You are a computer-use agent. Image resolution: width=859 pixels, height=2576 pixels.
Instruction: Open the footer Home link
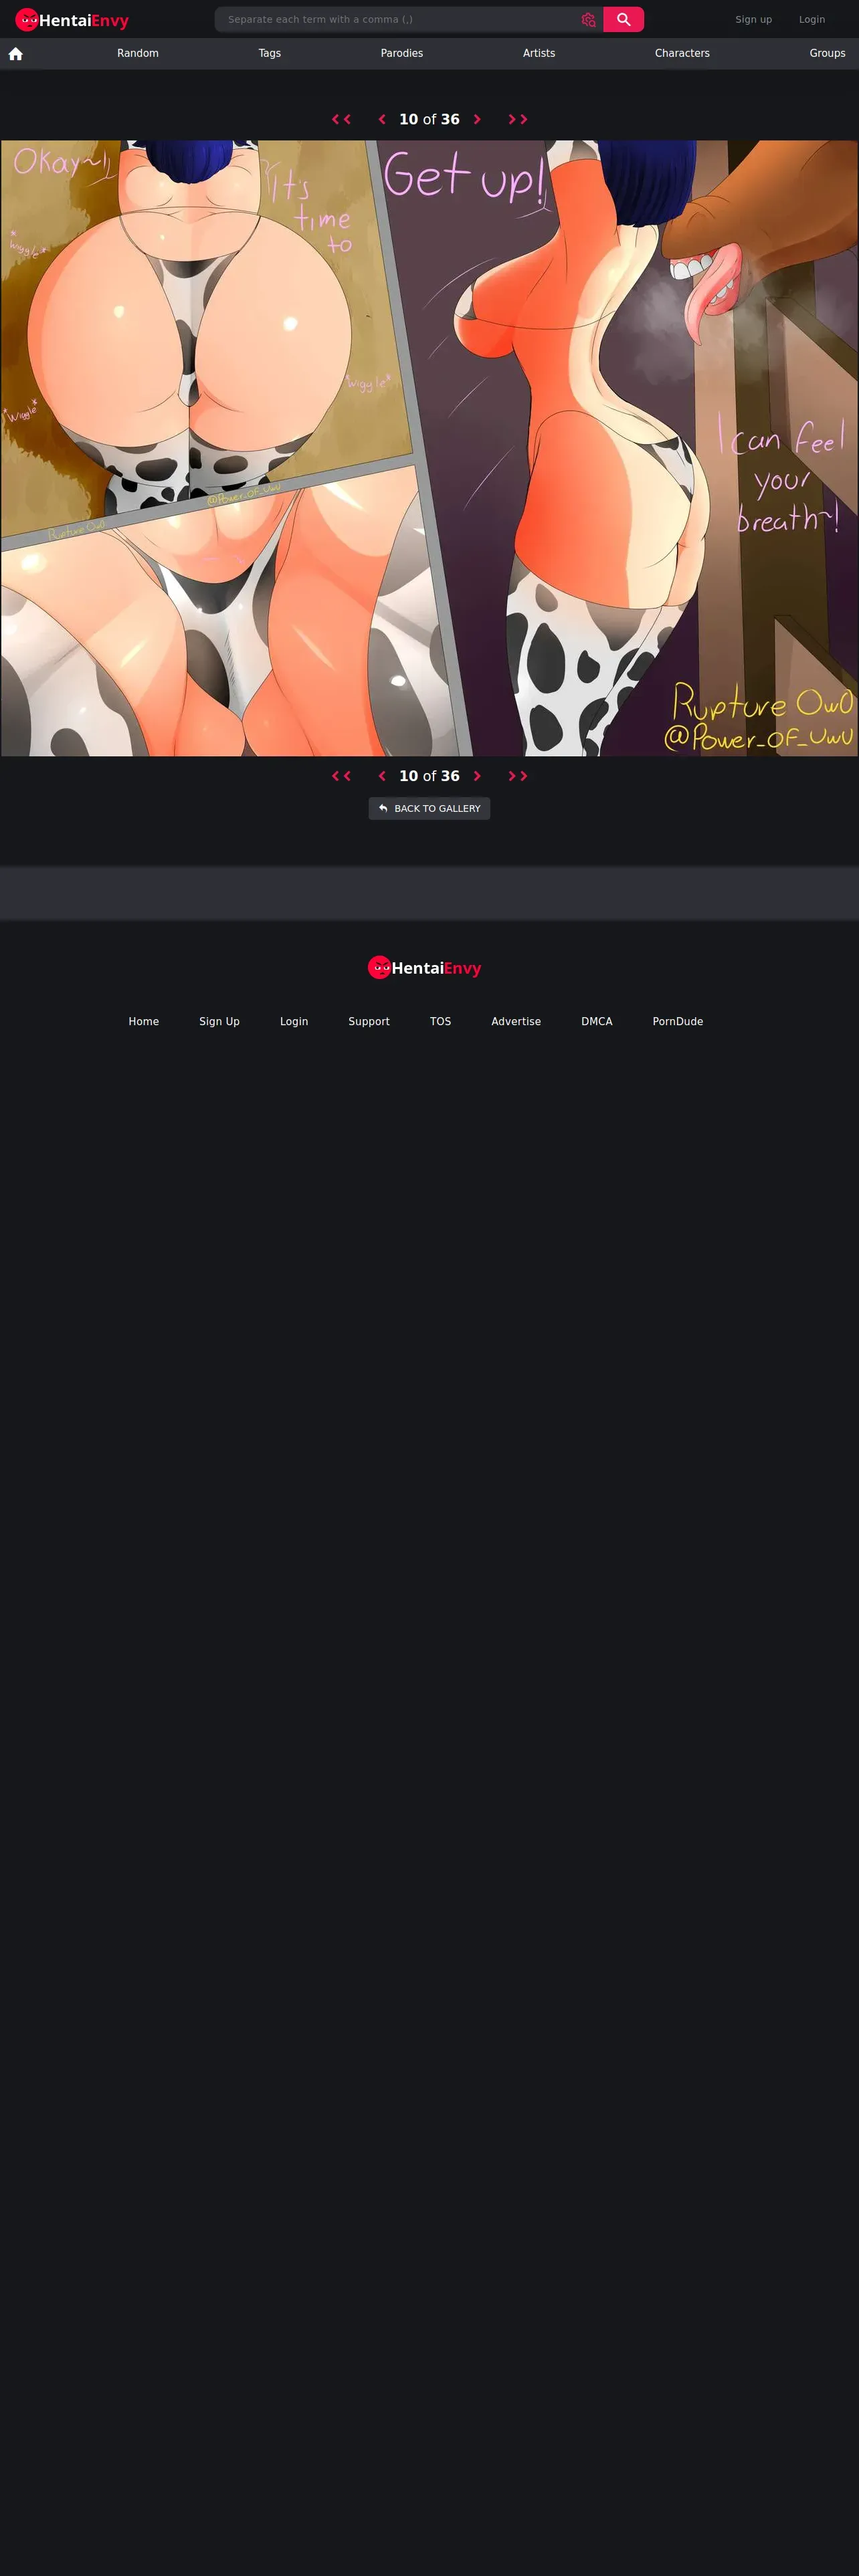(x=144, y=1021)
